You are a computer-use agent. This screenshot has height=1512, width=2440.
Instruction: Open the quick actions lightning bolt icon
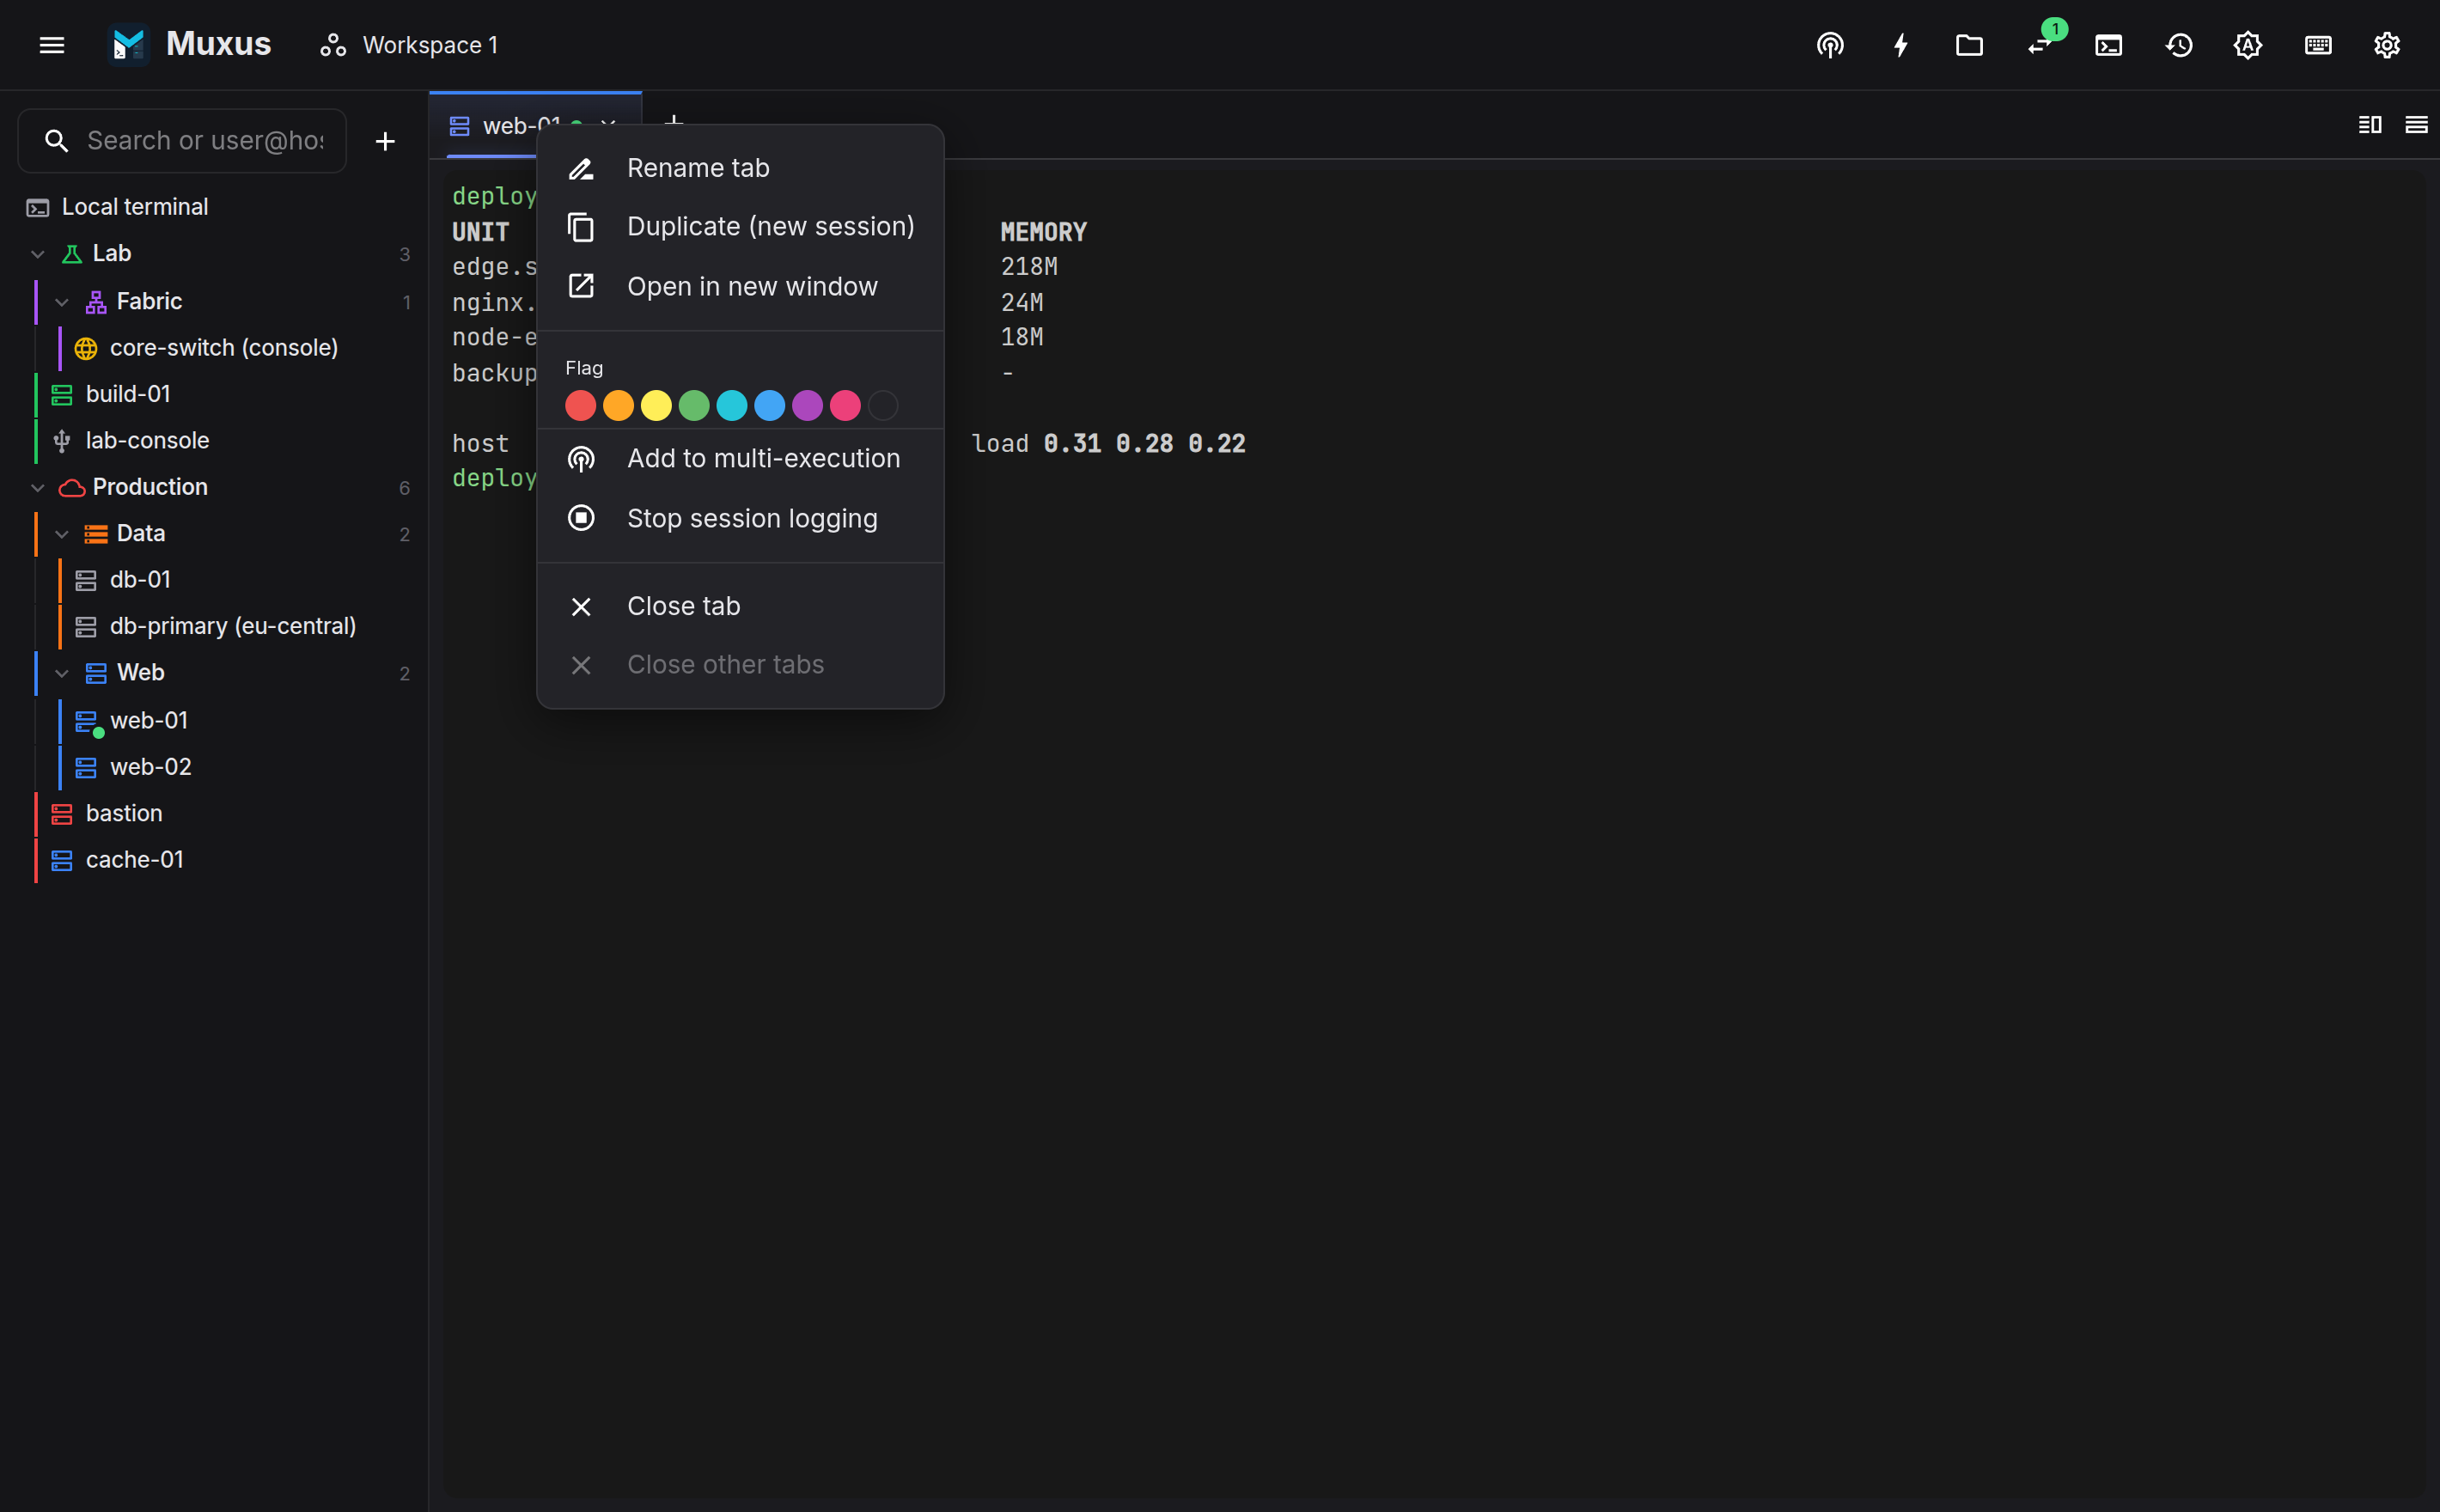coord(1900,45)
